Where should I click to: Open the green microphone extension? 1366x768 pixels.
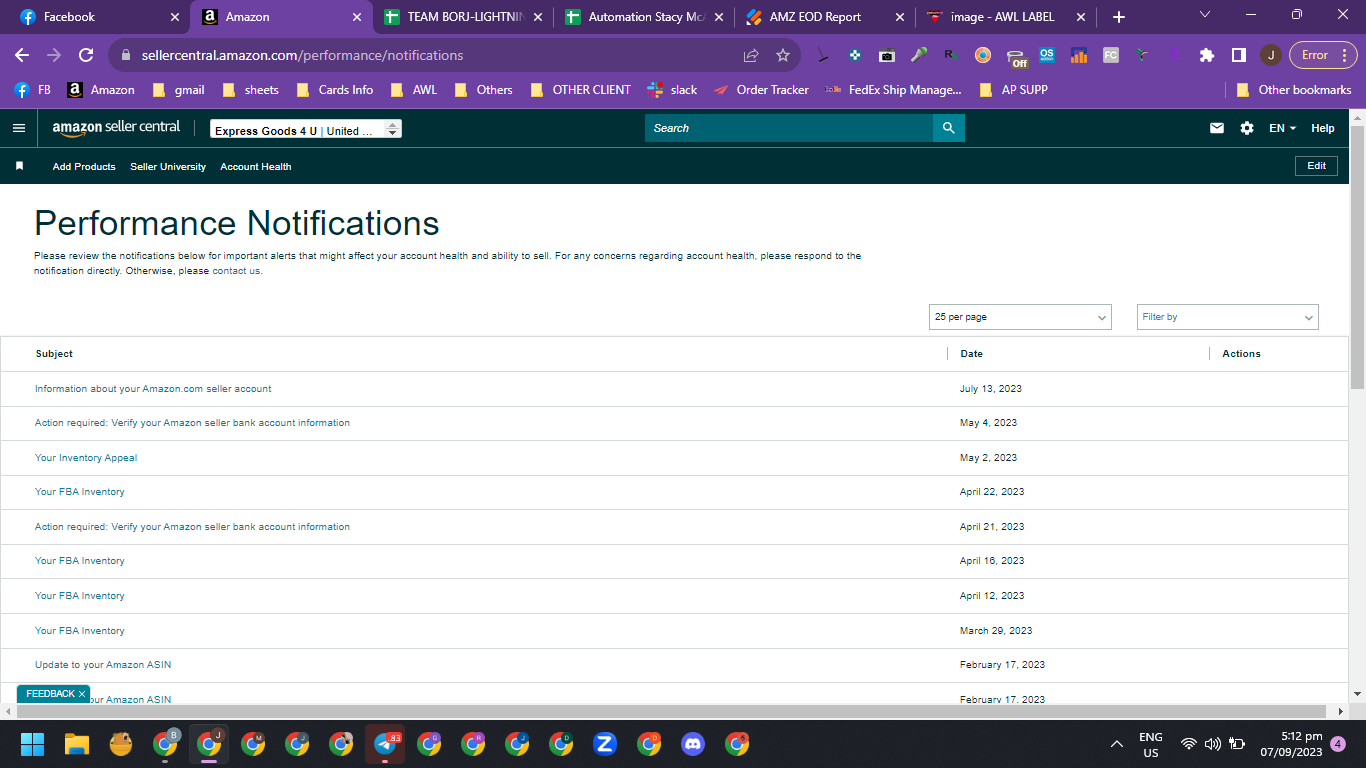tap(918, 55)
